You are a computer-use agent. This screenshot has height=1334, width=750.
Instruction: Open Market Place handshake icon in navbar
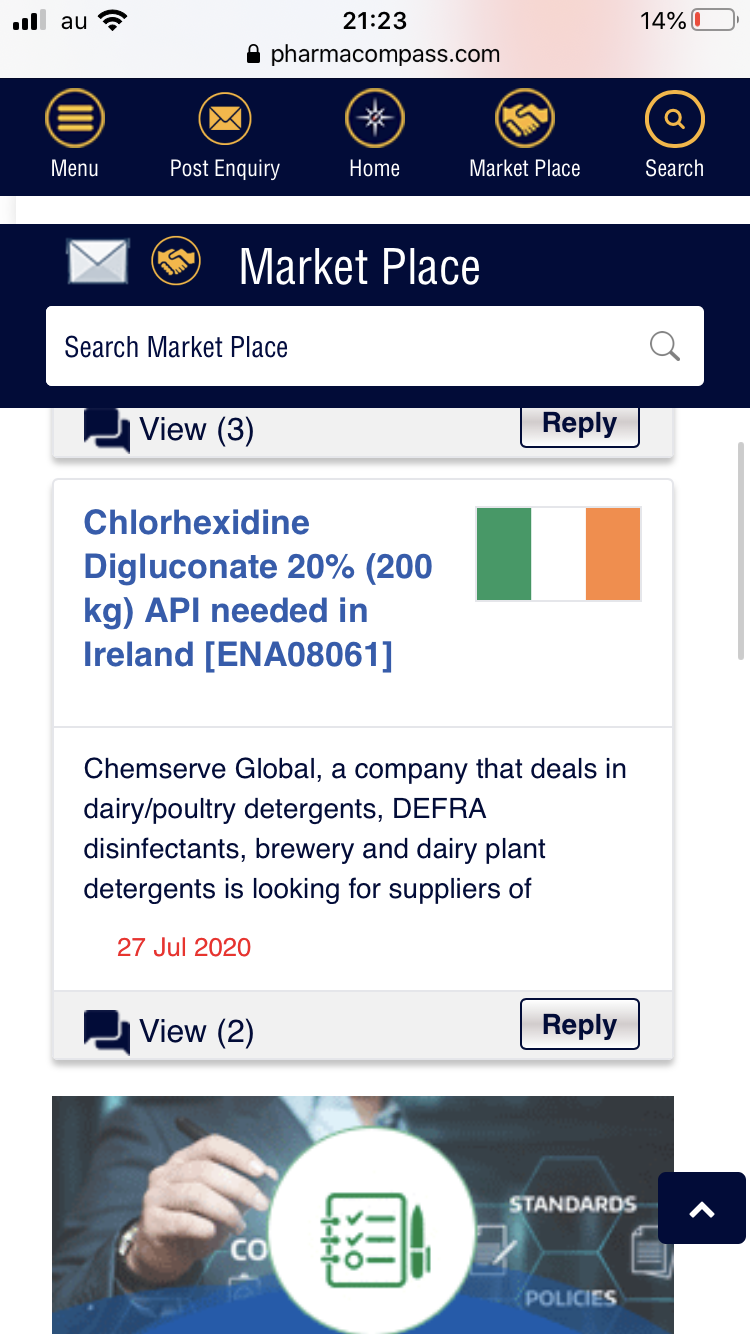pos(525,121)
